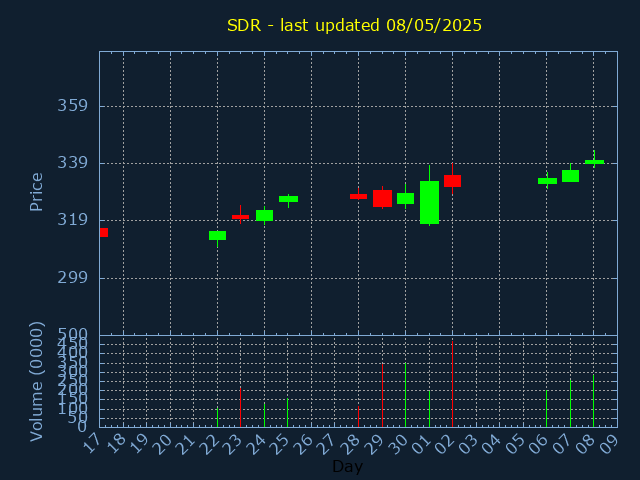The width and height of the screenshot is (640, 480).
Task: Select the tall green candlestick for day 01
Action: click(429, 202)
